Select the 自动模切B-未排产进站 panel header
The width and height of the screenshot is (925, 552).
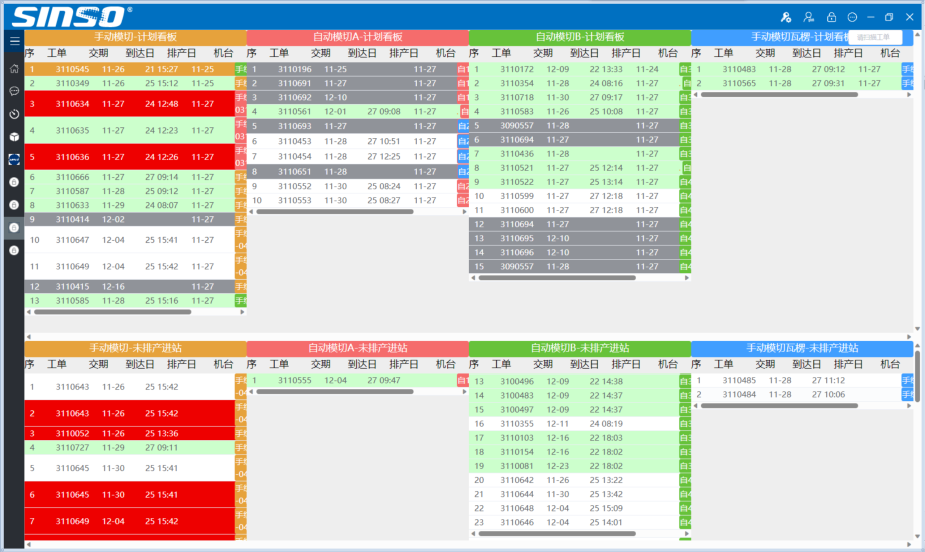click(x=579, y=348)
